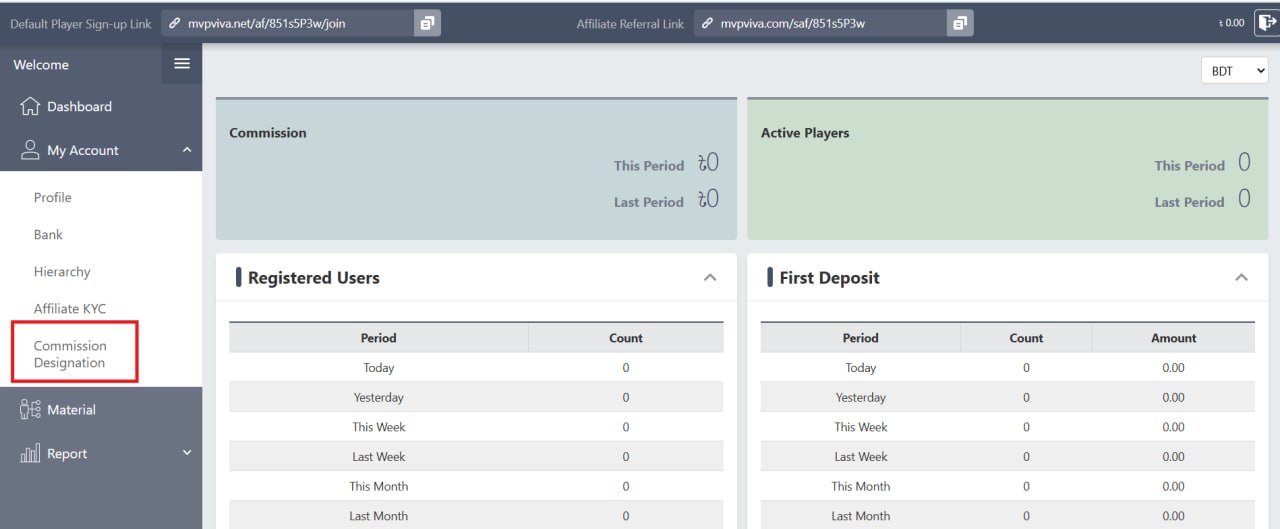This screenshot has width=1280, height=529.
Task: Go to the Hierarchy page
Action: (62, 271)
